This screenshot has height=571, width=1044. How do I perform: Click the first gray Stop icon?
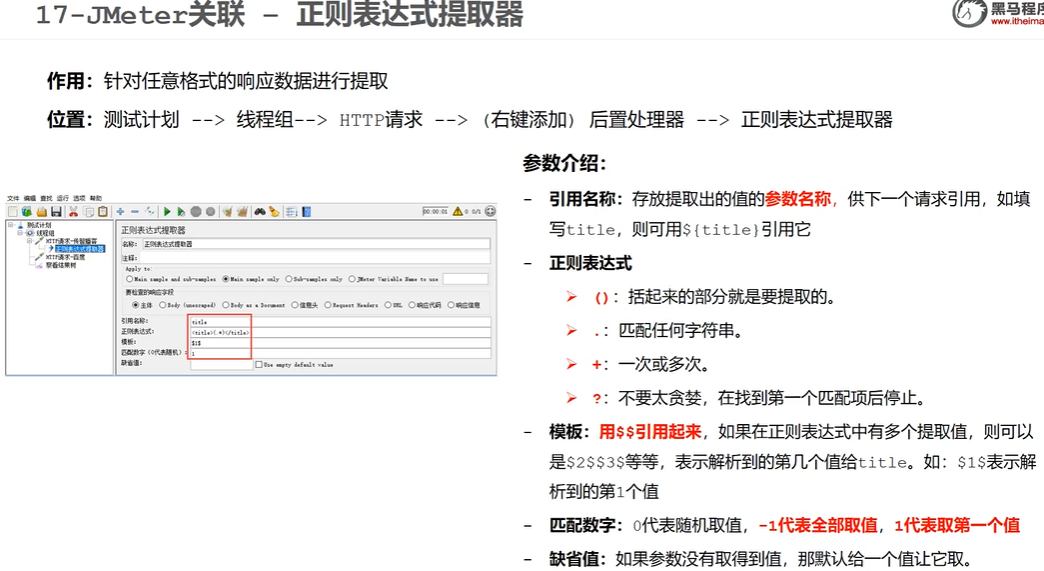(196, 212)
